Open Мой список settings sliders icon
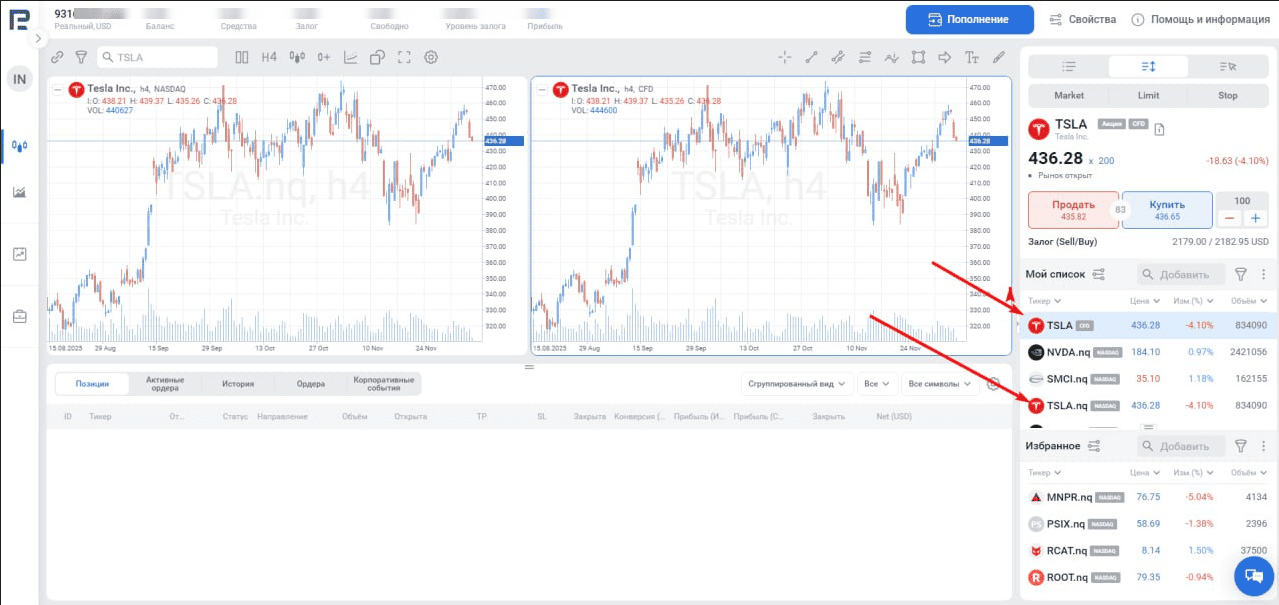This screenshot has height=605, width=1279. (1098, 274)
